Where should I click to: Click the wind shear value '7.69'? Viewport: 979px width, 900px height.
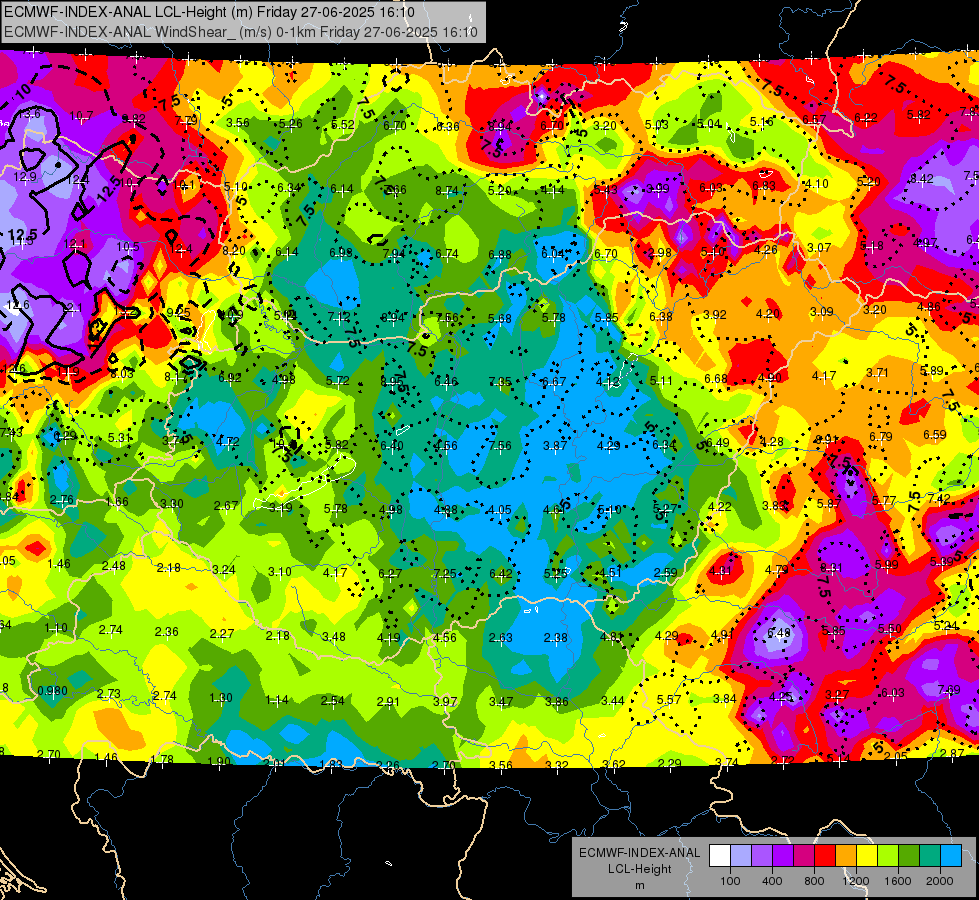coord(949,690)
